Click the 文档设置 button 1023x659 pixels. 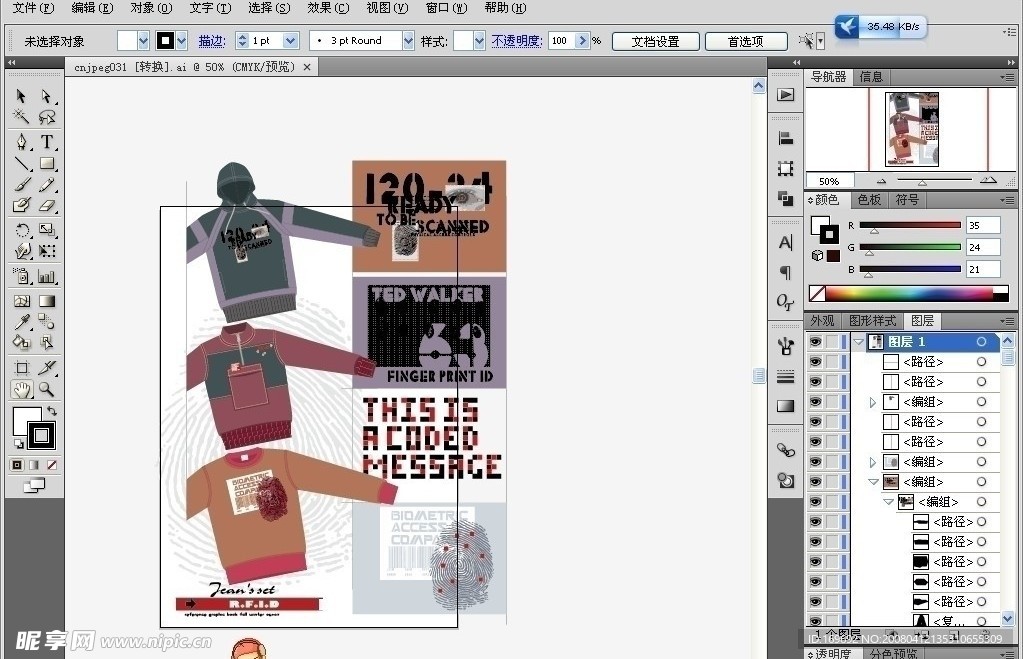click(x=656, y=42)
